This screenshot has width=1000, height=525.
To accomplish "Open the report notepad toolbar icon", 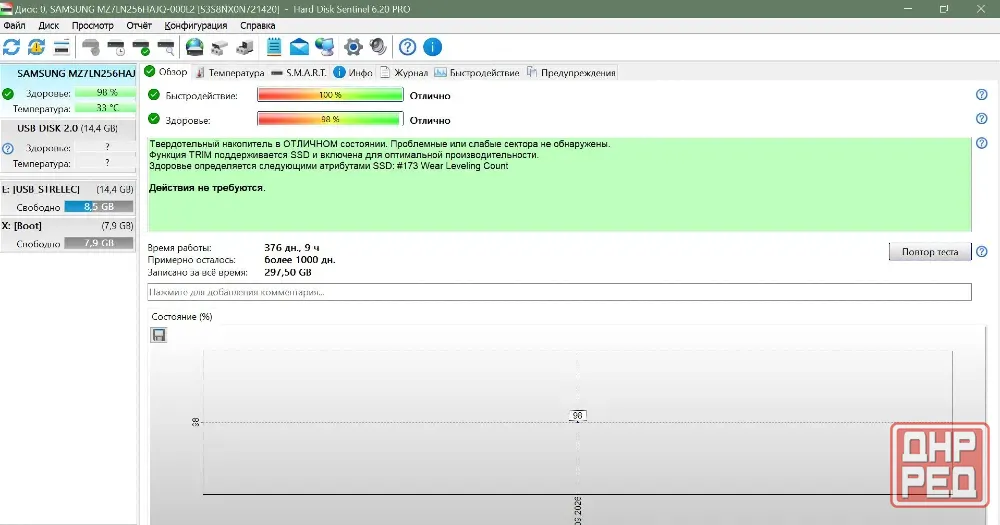I will [274, 47].
